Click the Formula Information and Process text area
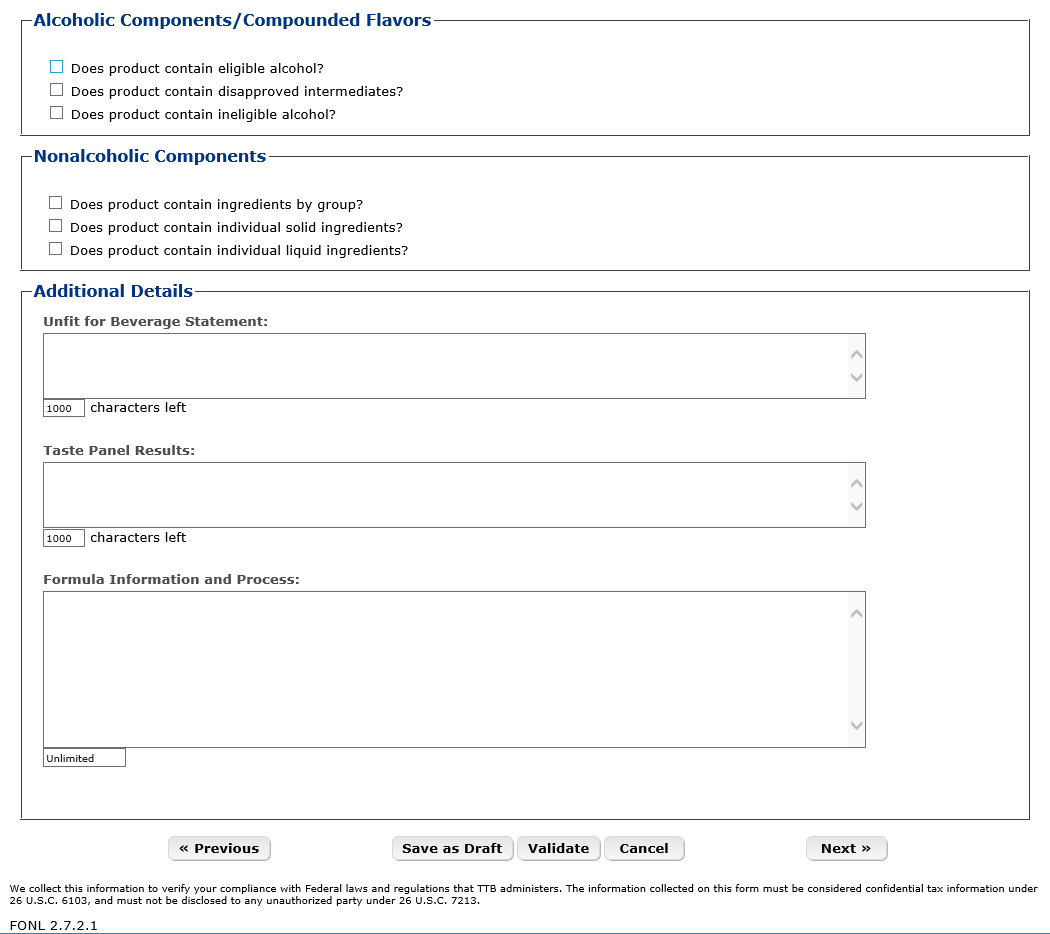 [x=444, y=669]
